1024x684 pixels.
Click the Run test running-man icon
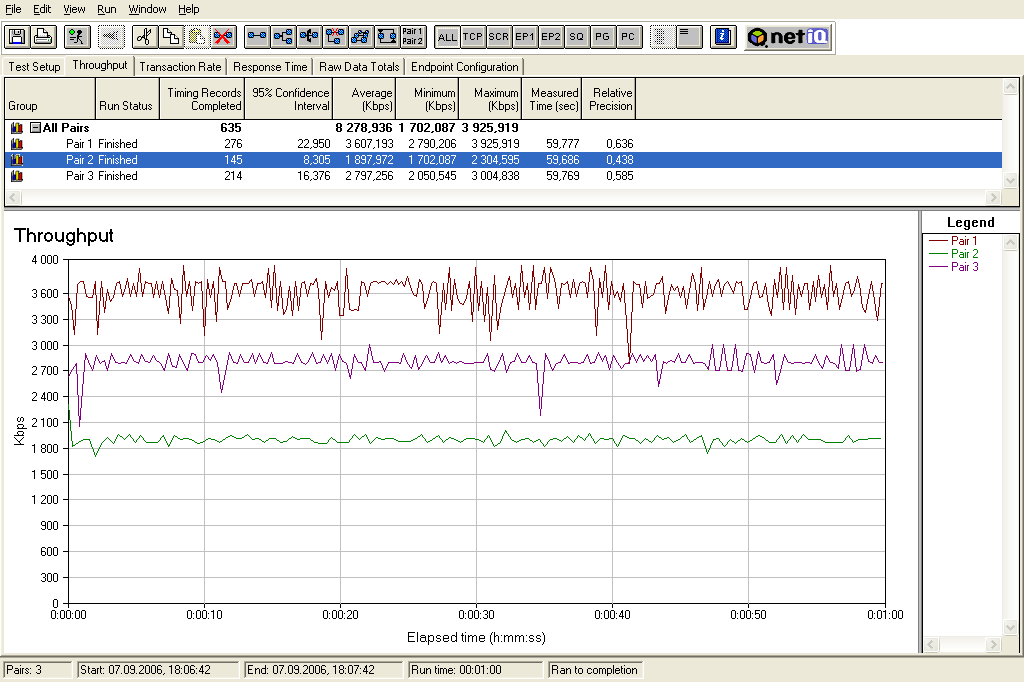pyautogui.click(x=77, y=37)
